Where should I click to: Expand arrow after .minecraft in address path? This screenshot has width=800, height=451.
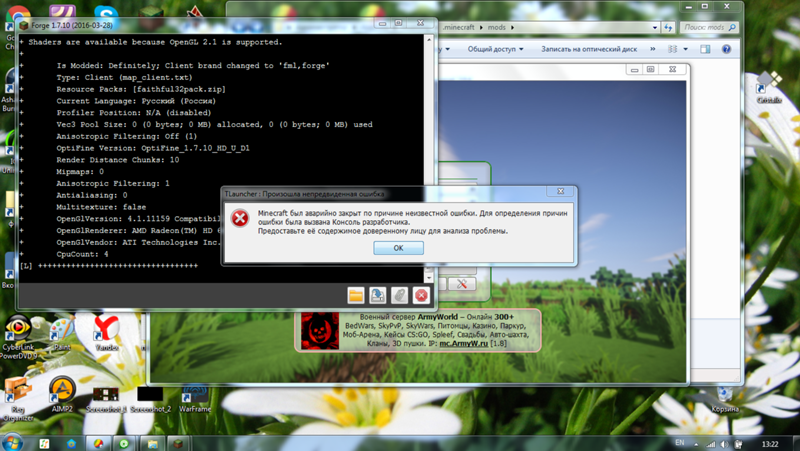(481, 28)
